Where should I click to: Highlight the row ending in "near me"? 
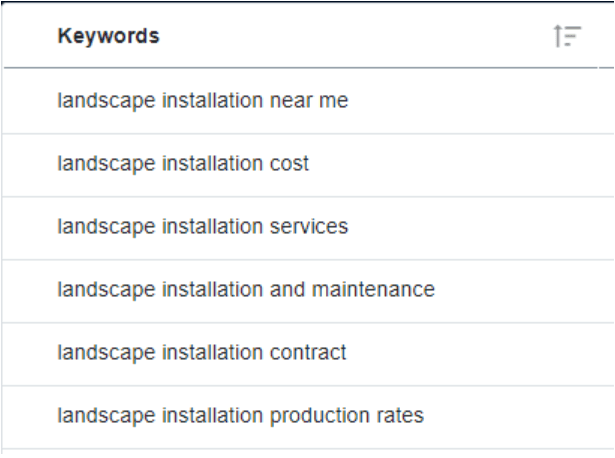coord(202,100)
